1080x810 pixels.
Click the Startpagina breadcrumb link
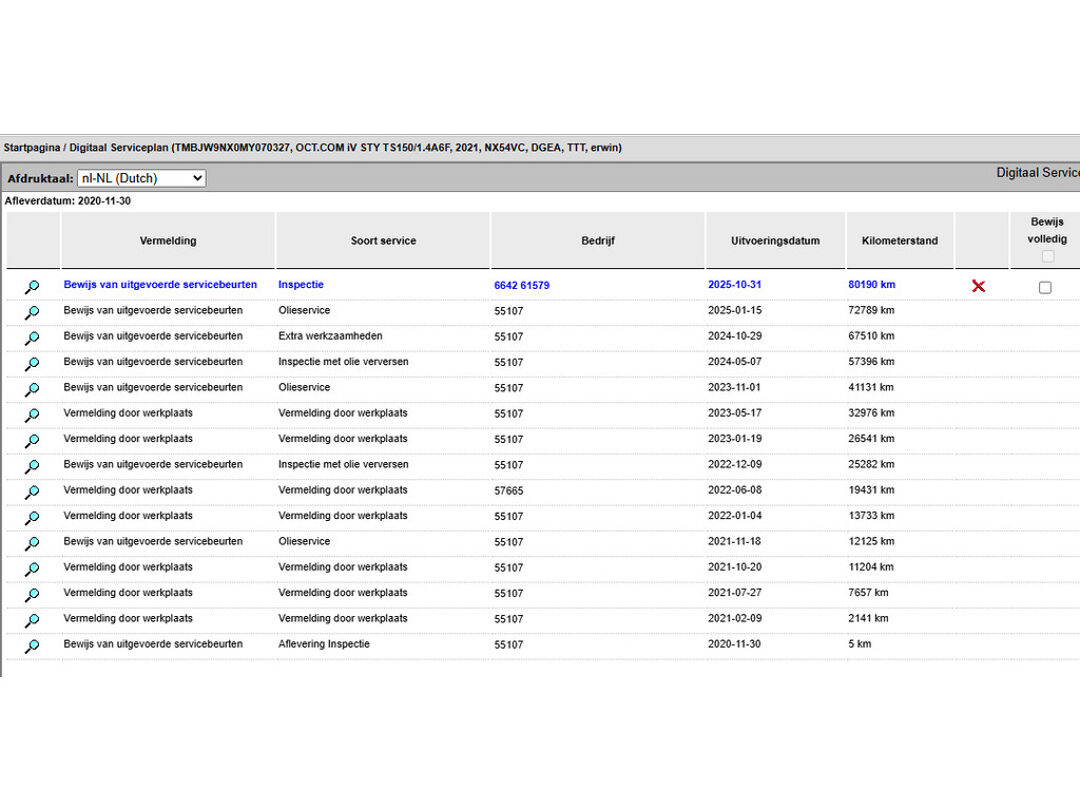pos(31,147)
